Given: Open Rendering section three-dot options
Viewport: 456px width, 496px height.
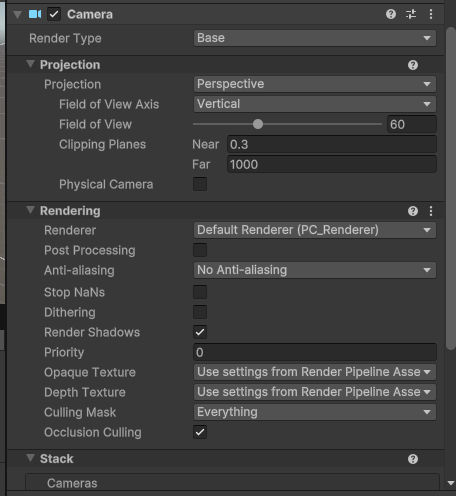Looking at the screenshot, I should [431, 211].
